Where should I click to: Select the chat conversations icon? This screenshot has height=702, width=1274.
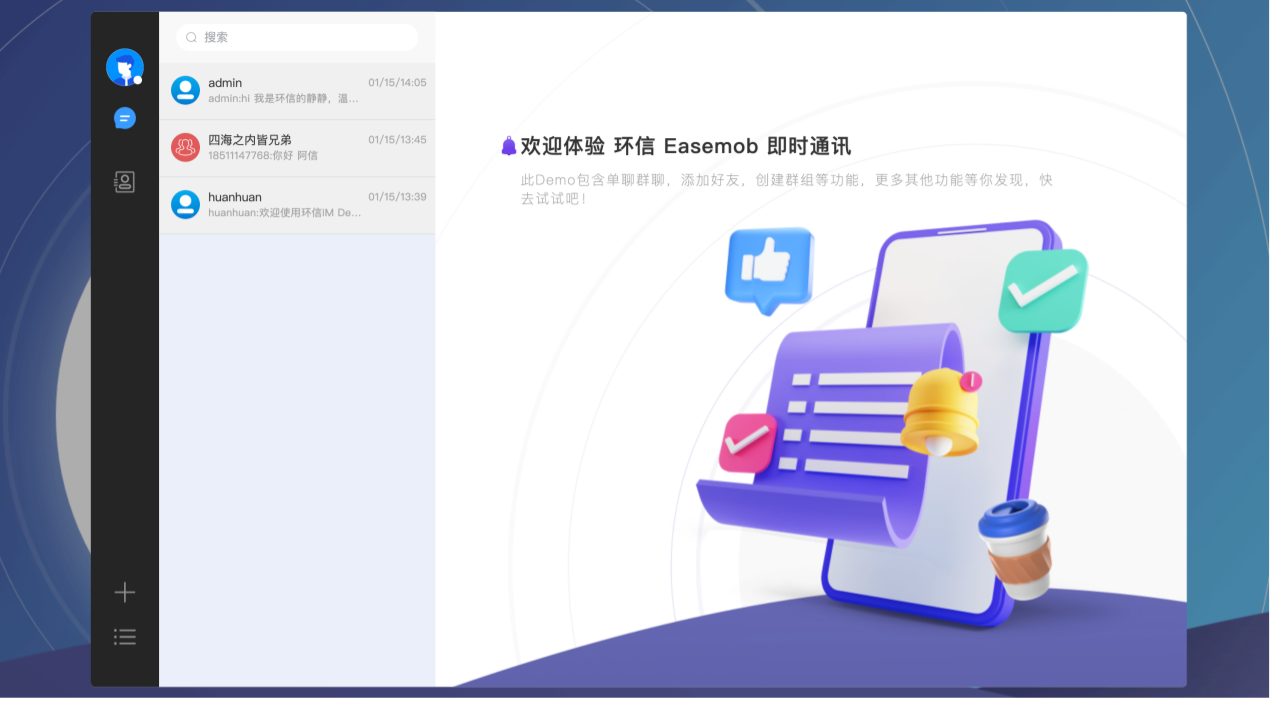124,117
